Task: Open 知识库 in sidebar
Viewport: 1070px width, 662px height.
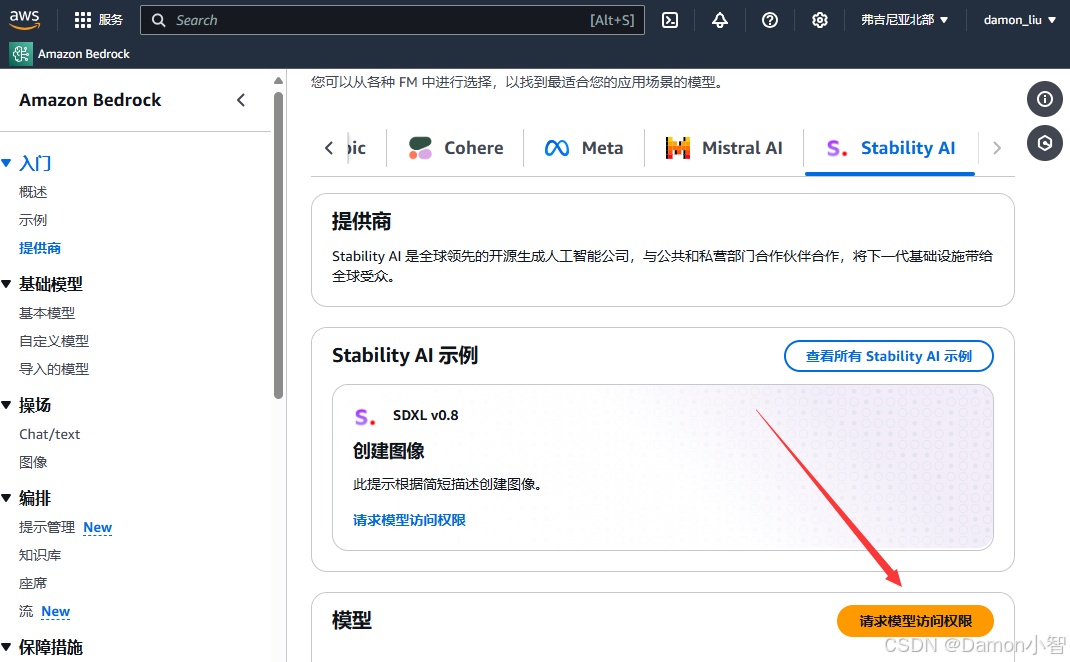Action: (x=40, y=556)
